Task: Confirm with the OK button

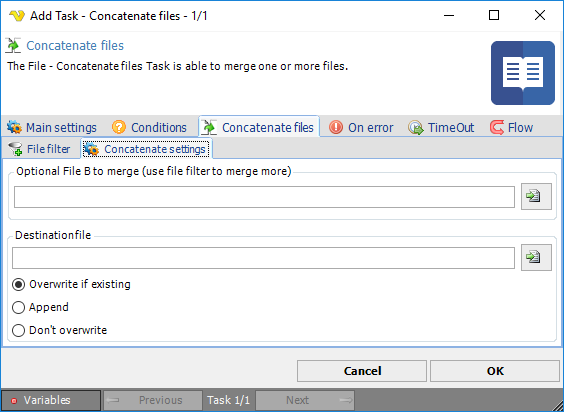Action: coord(495,371)
